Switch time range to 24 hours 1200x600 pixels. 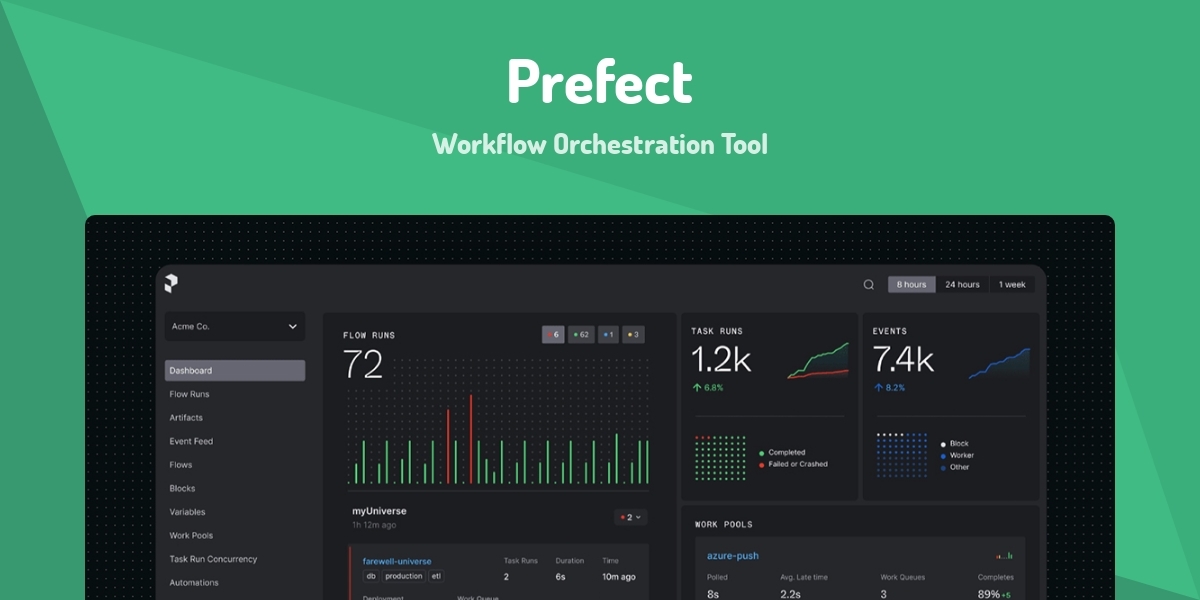962,285
